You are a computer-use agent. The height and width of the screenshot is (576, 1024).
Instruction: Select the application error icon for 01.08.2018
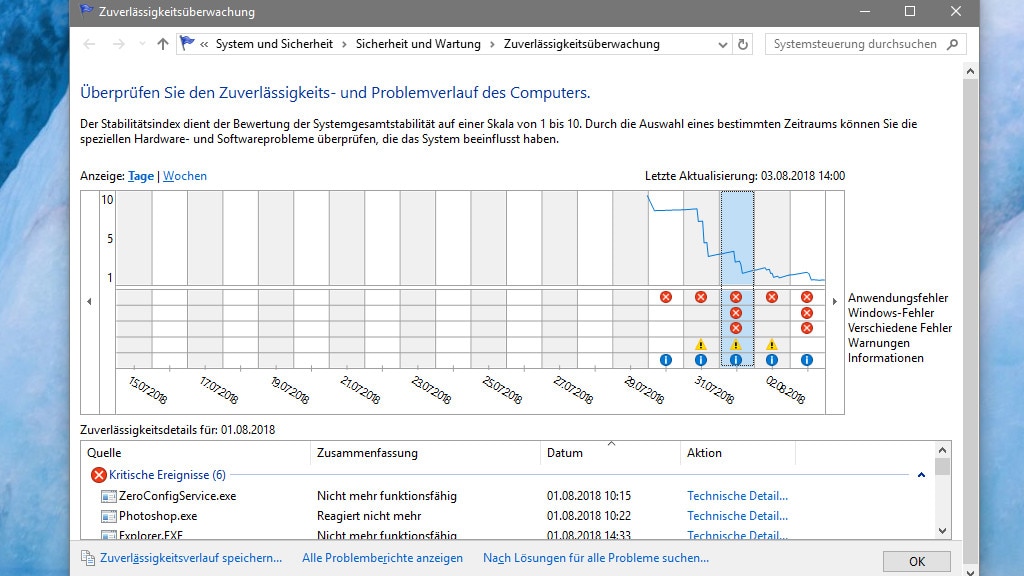(736, 297)
